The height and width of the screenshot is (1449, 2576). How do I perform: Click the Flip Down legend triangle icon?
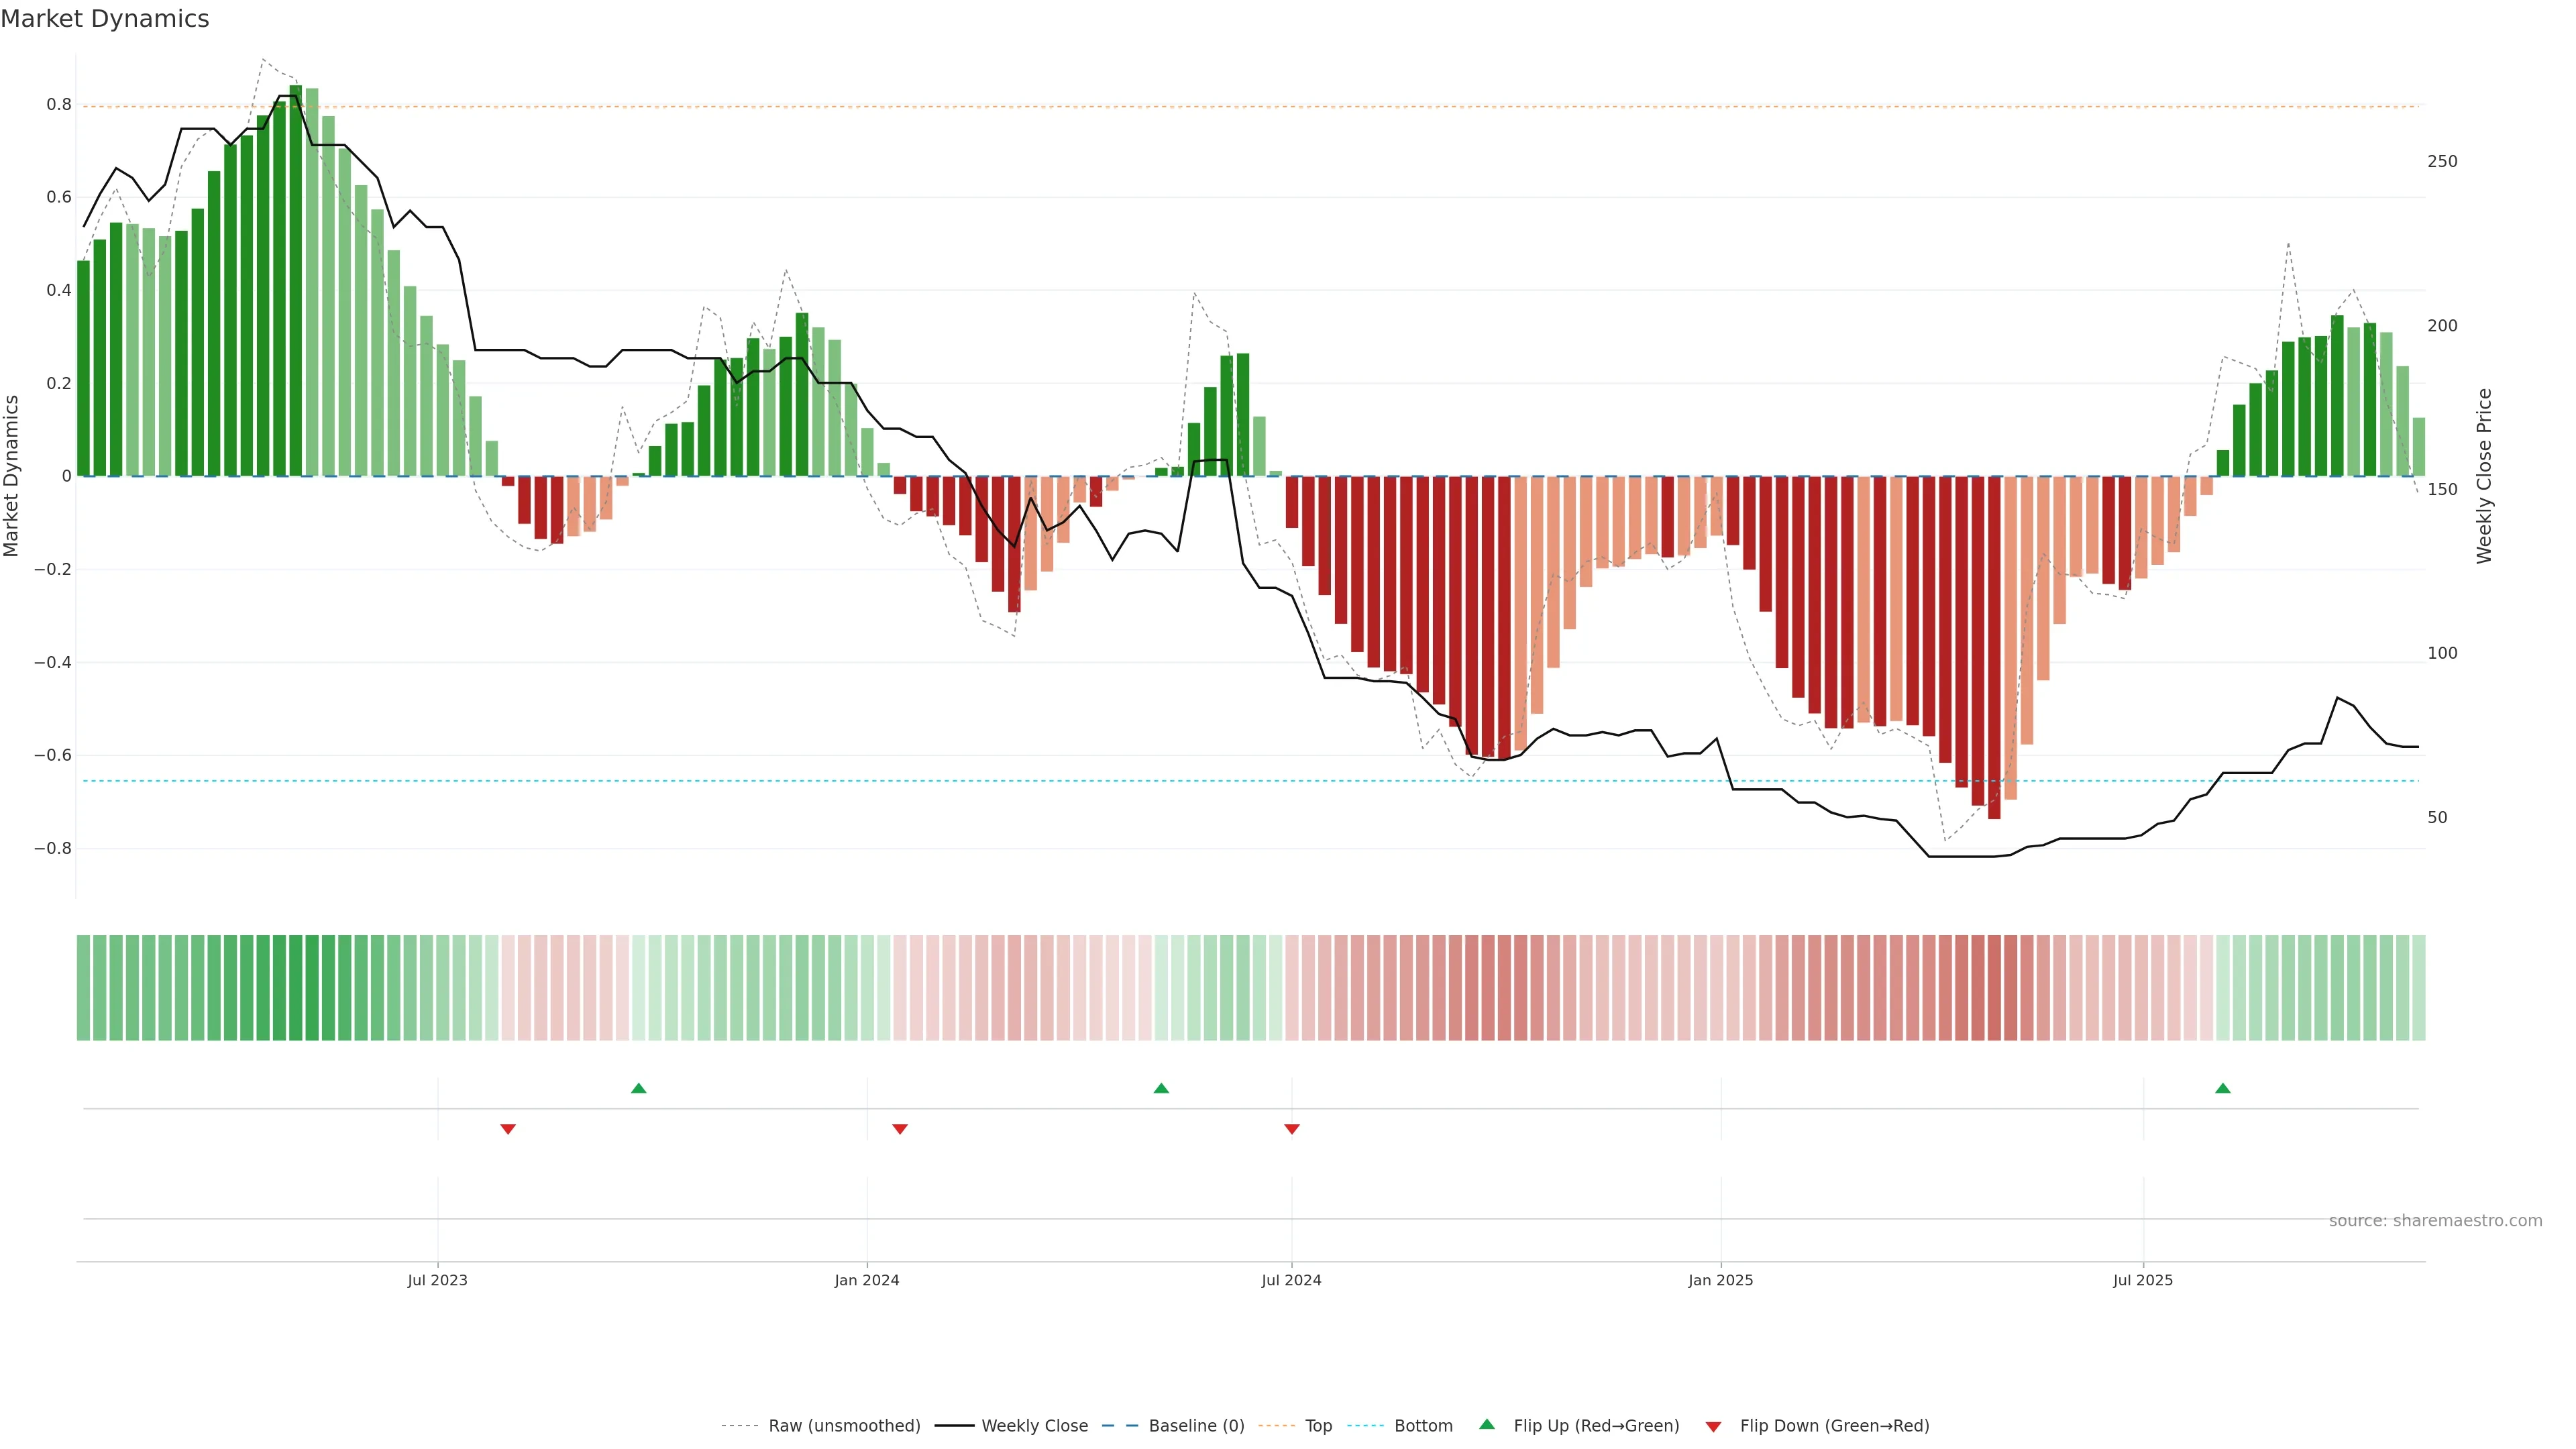pos(1713,1427)
